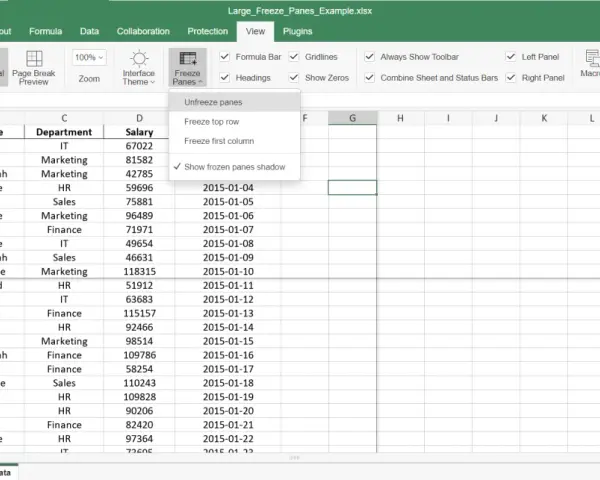Viewport: 600px width, 480px height.
Task: Open the Macros tool
Action: pyautogui.click(x=590, y=64)
